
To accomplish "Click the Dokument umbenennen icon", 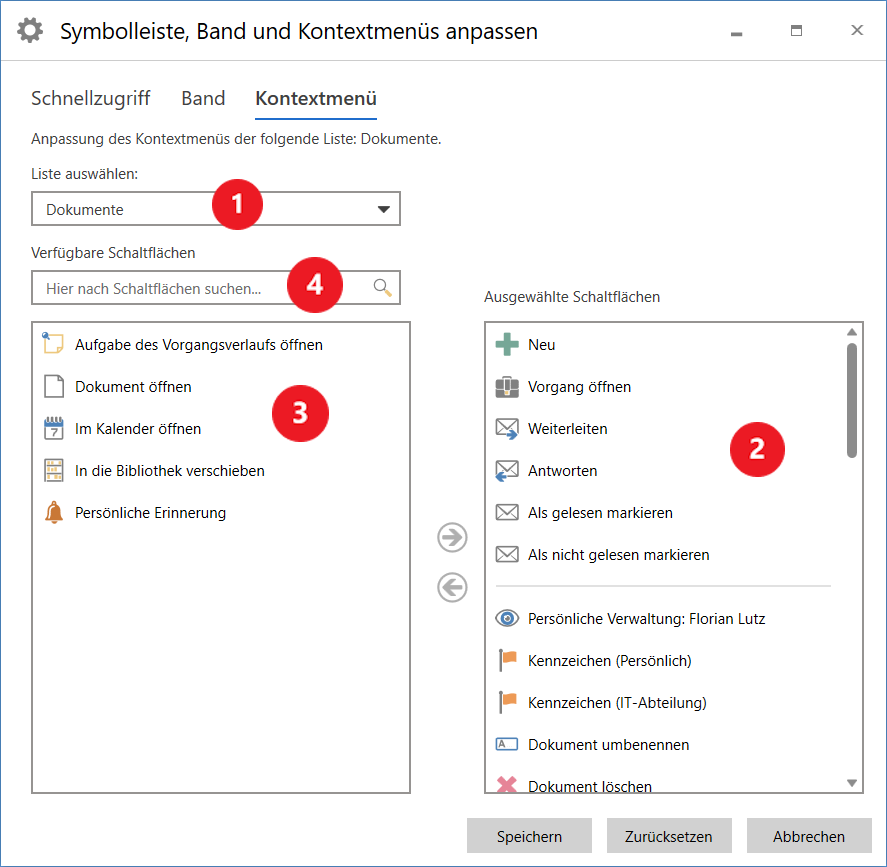I will click(x=507, y=744).
